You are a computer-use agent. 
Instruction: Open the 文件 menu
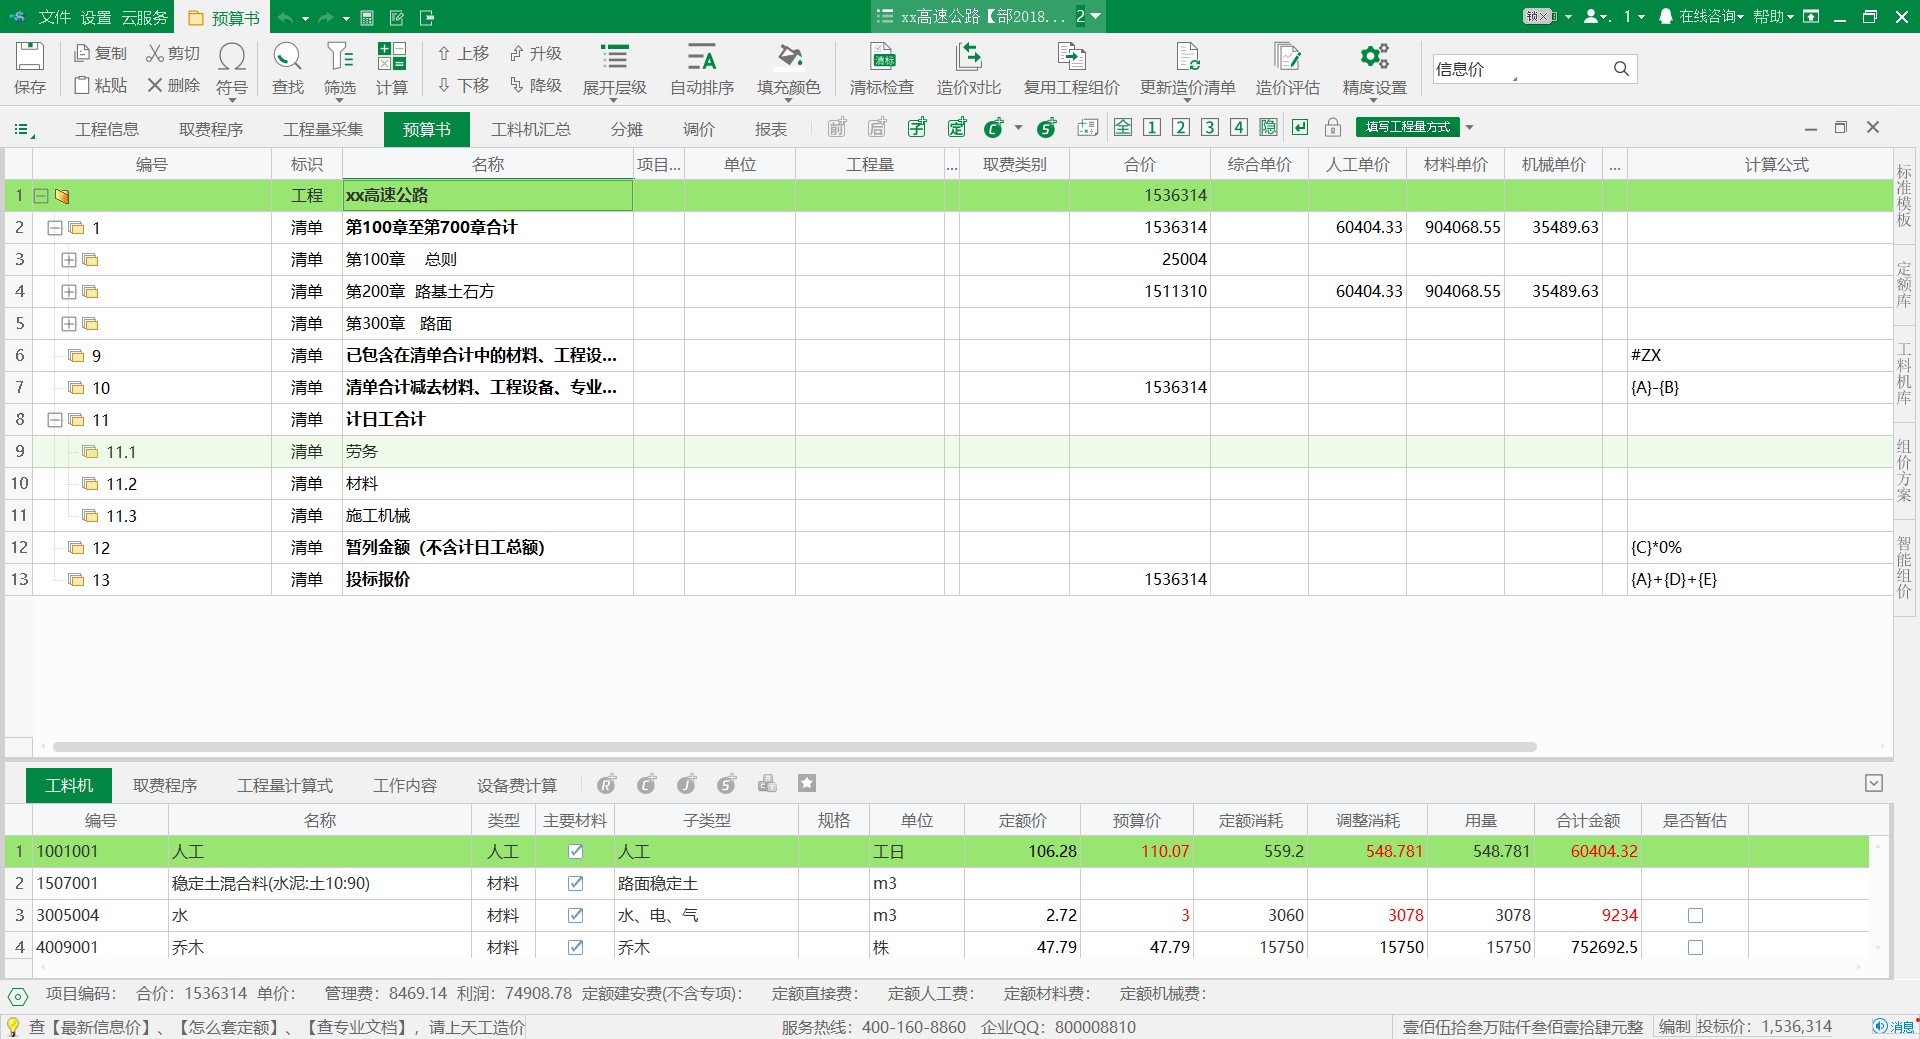tap(54, 17)
